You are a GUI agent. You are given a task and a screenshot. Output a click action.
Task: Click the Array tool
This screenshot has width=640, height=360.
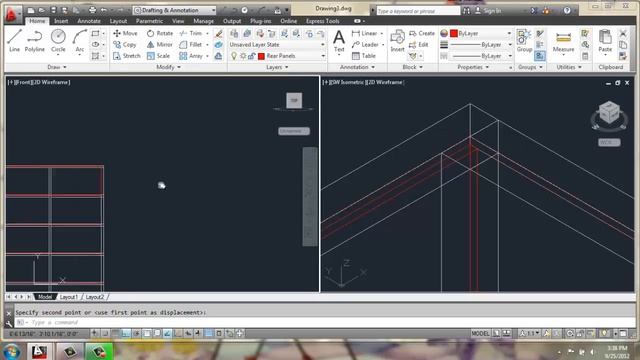(191, 56)
